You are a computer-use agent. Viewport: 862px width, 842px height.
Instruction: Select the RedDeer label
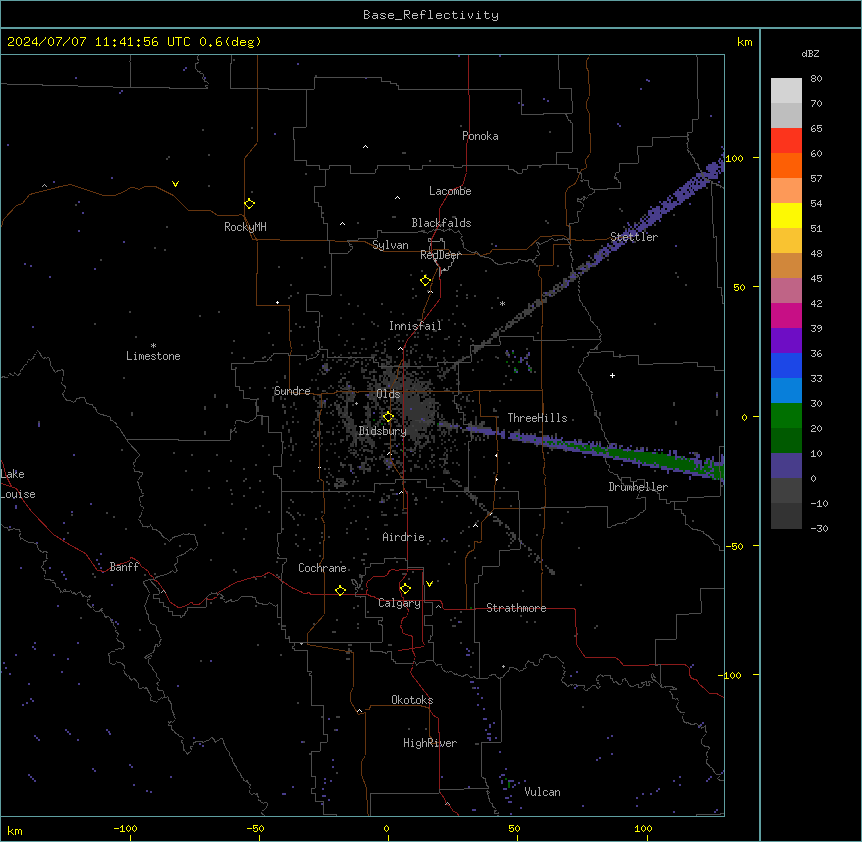pos(440,255)
